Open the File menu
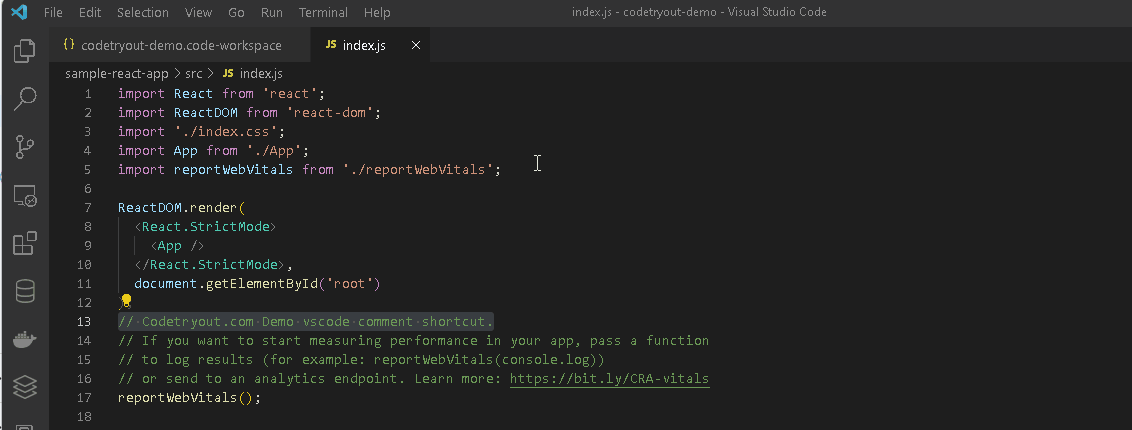Image resolution: width=1132 pixels, height=430 pixels. point(53,12)
